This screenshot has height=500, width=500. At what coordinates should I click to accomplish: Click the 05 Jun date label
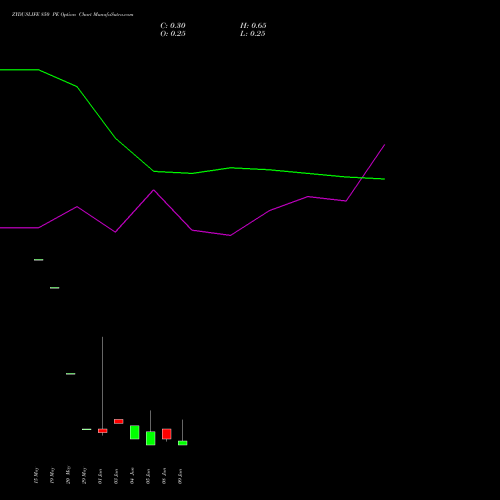click(148, 476)
